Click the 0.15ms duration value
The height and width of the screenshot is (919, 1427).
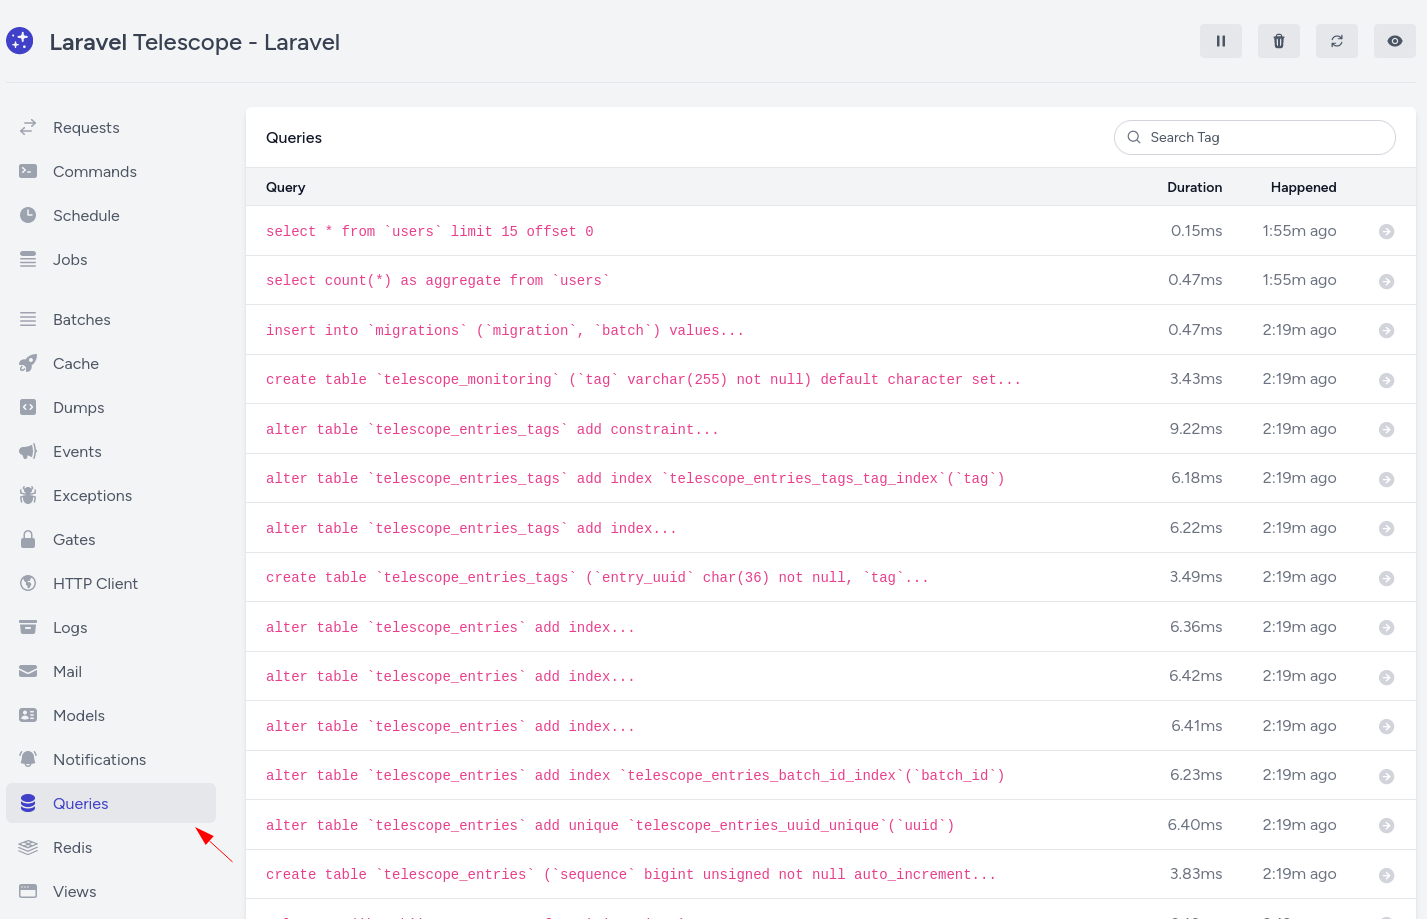coord(1196,231)
